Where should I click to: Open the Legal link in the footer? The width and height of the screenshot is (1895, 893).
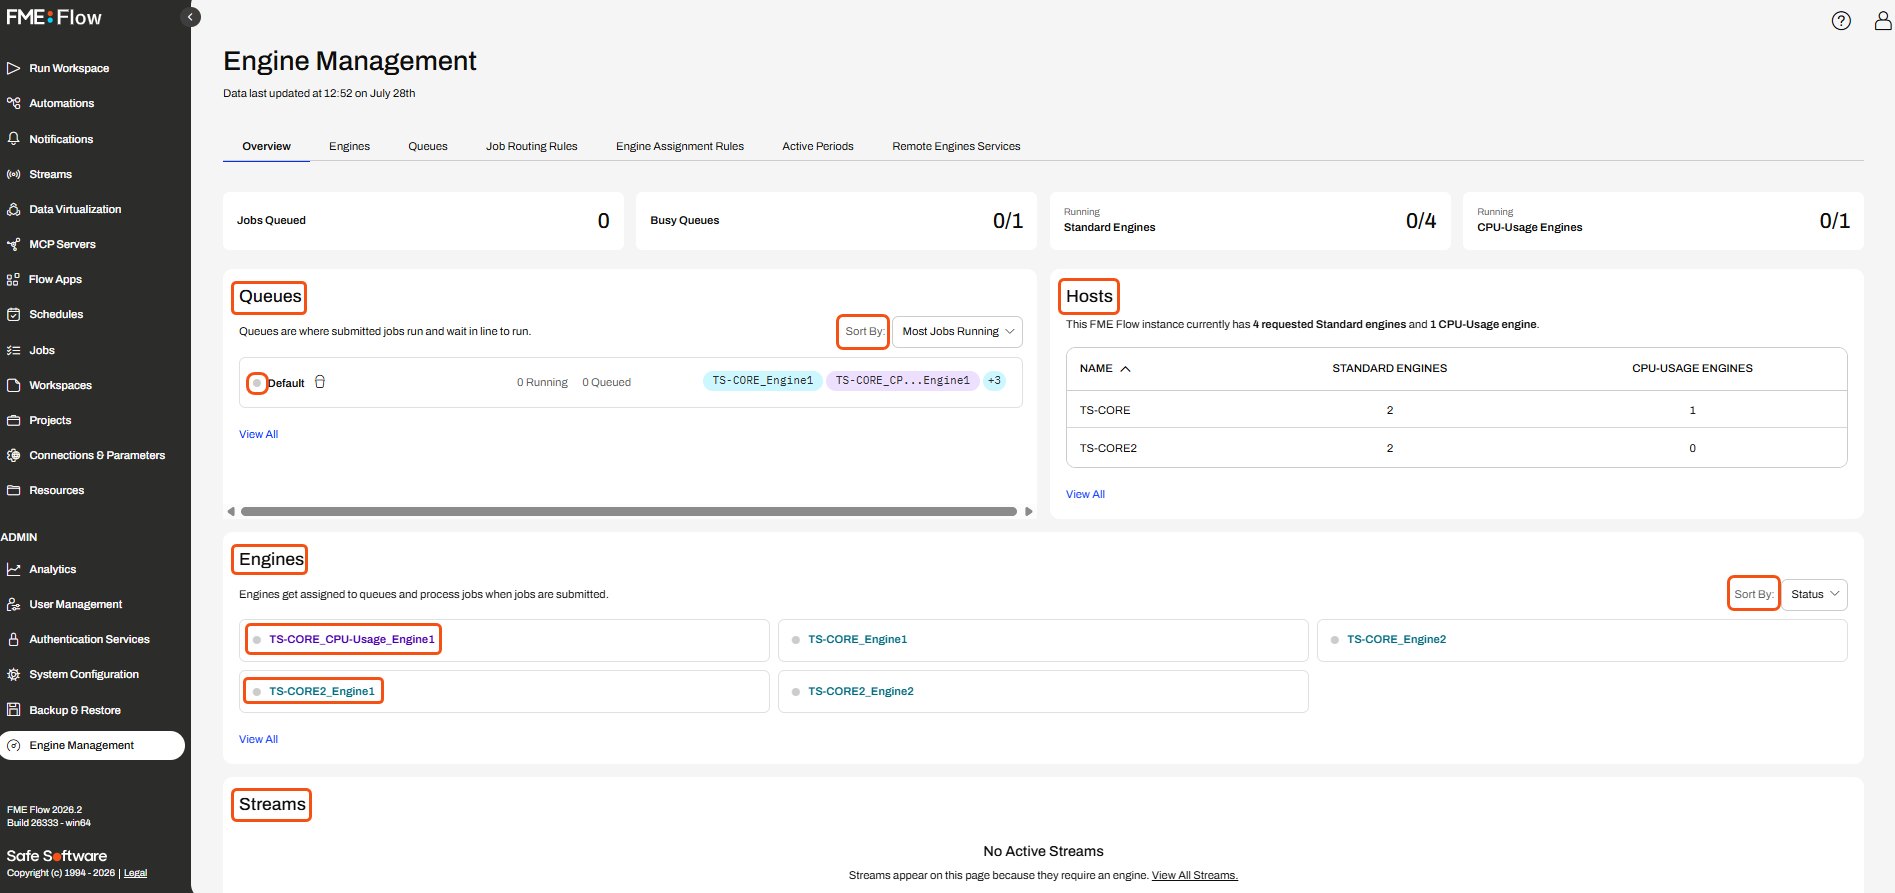tap(135, 873)
